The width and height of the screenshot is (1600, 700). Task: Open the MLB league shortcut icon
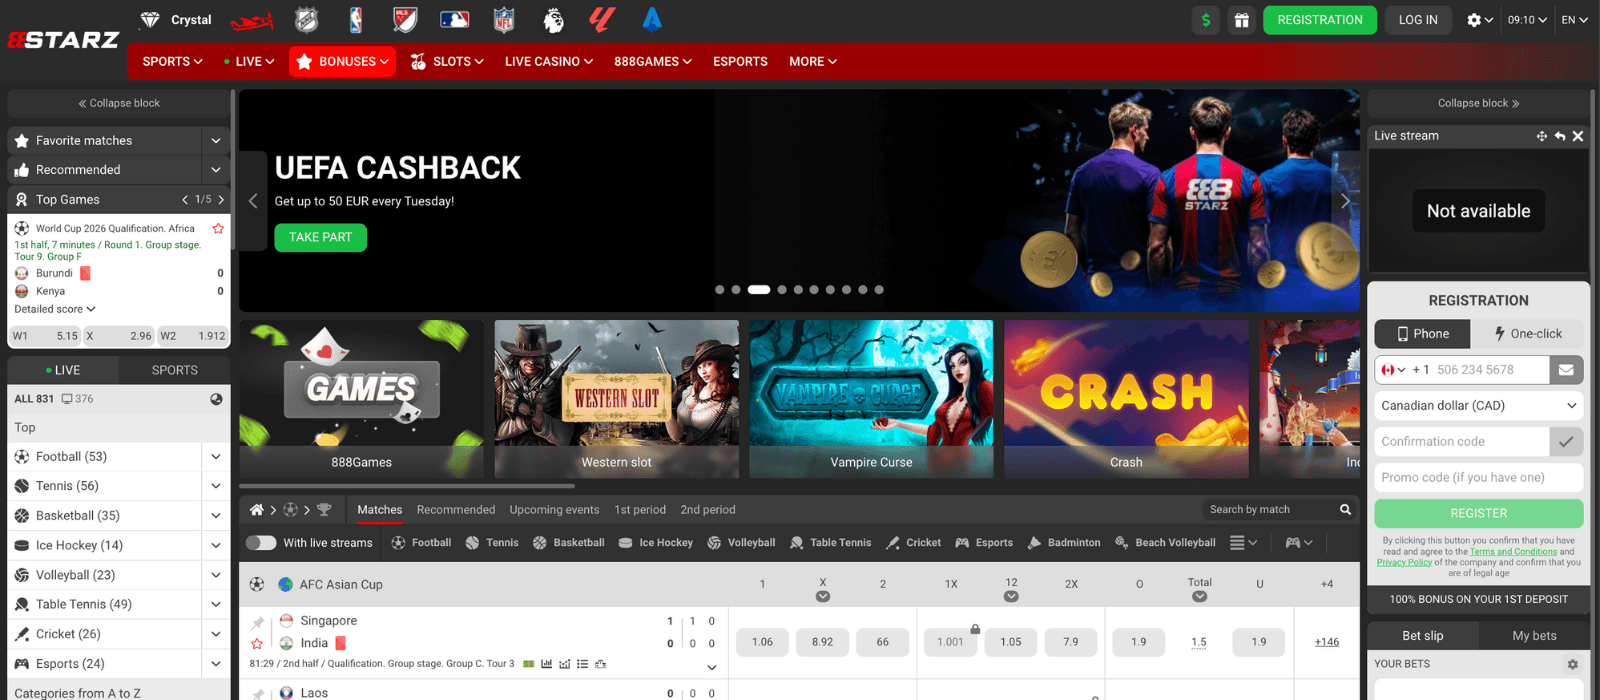tap(454, 20)
